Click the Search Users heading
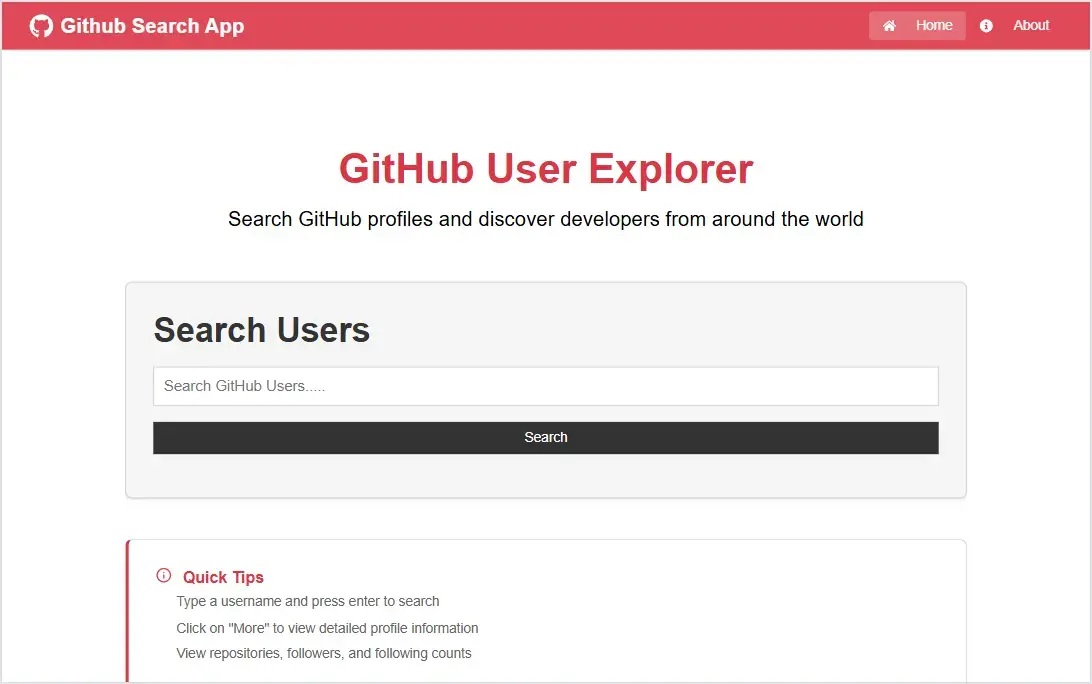 point(262,329)
